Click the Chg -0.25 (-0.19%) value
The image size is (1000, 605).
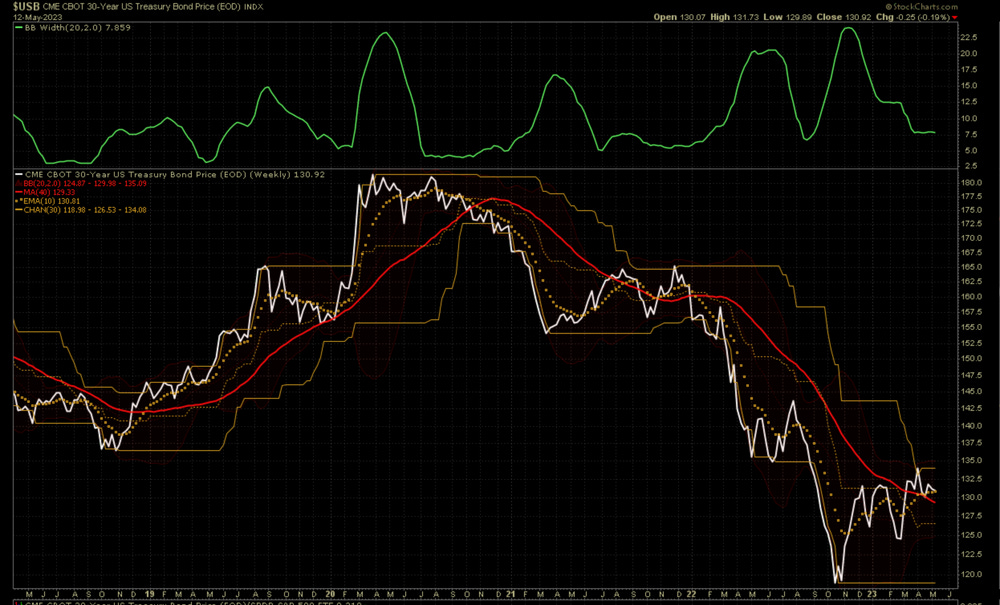[x=913, y=17]
